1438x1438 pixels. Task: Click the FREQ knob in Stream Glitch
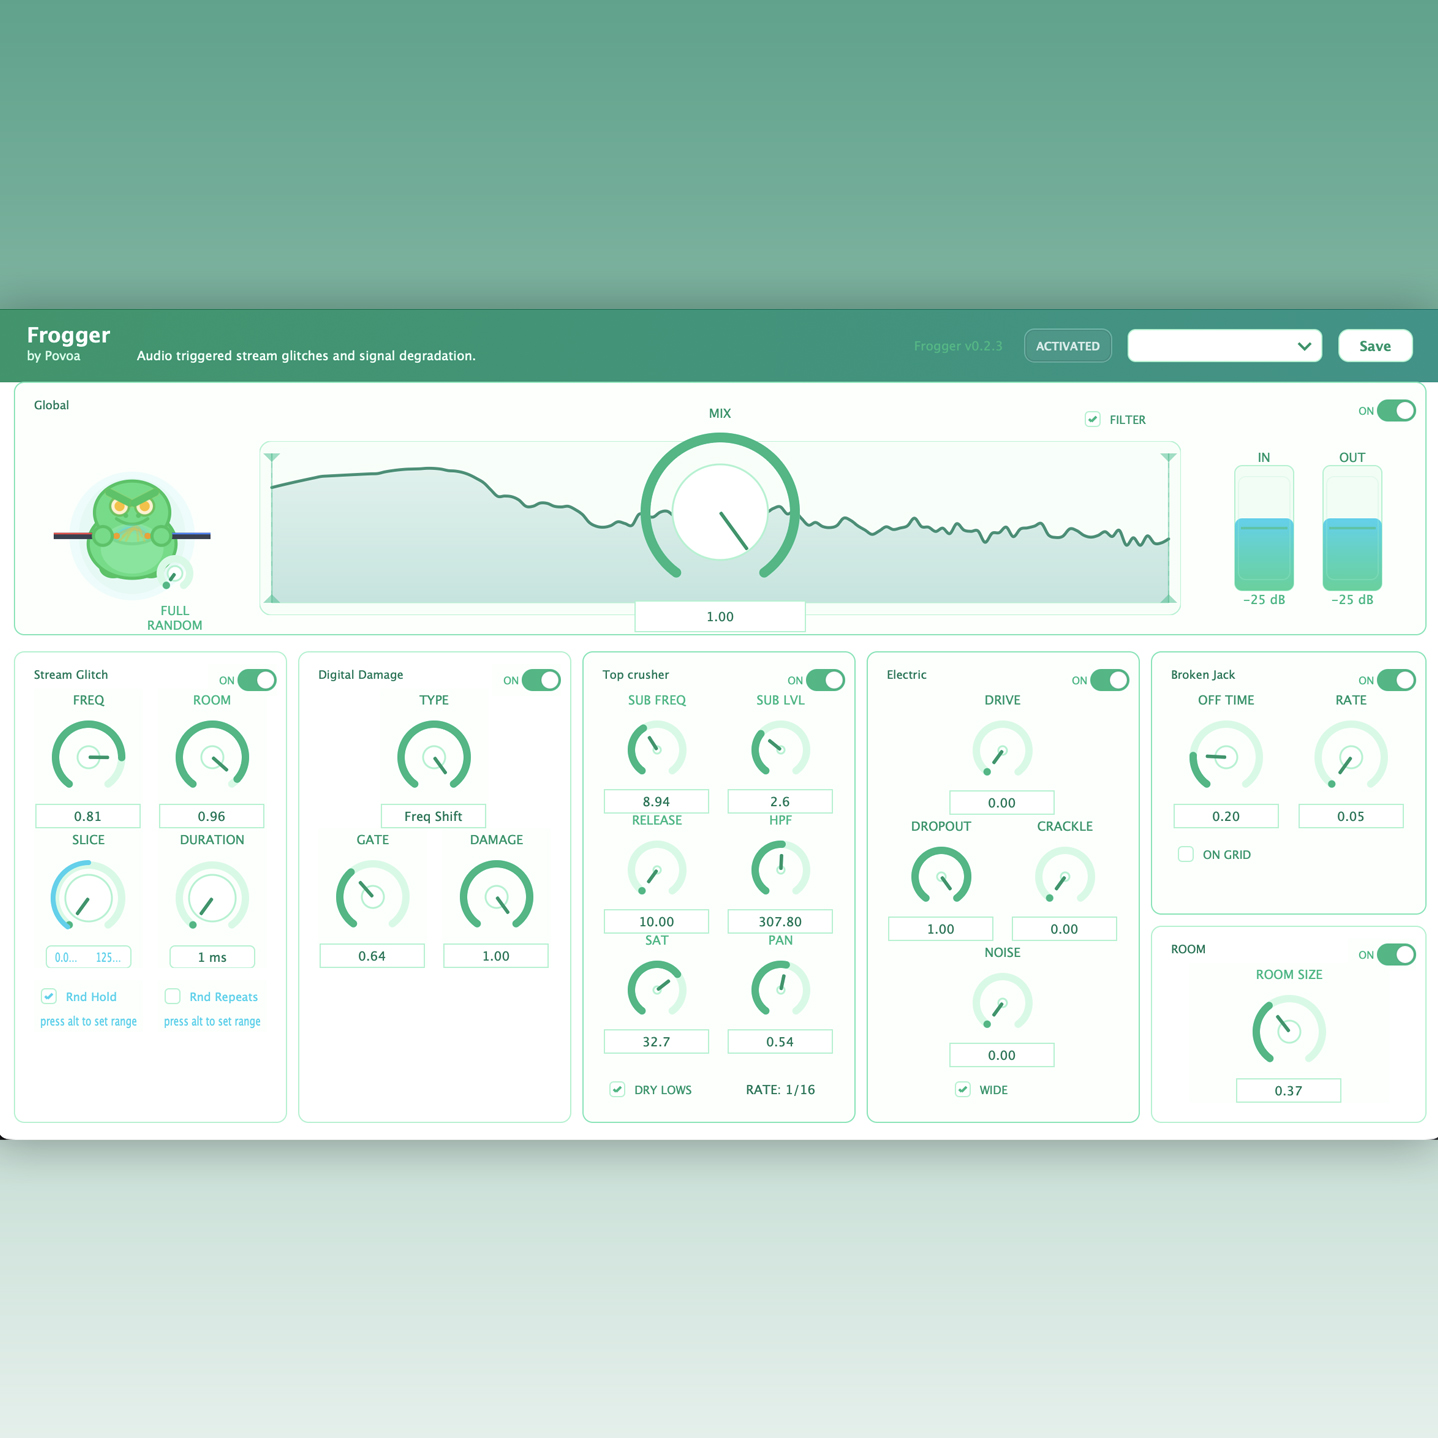tap(88, 756)
